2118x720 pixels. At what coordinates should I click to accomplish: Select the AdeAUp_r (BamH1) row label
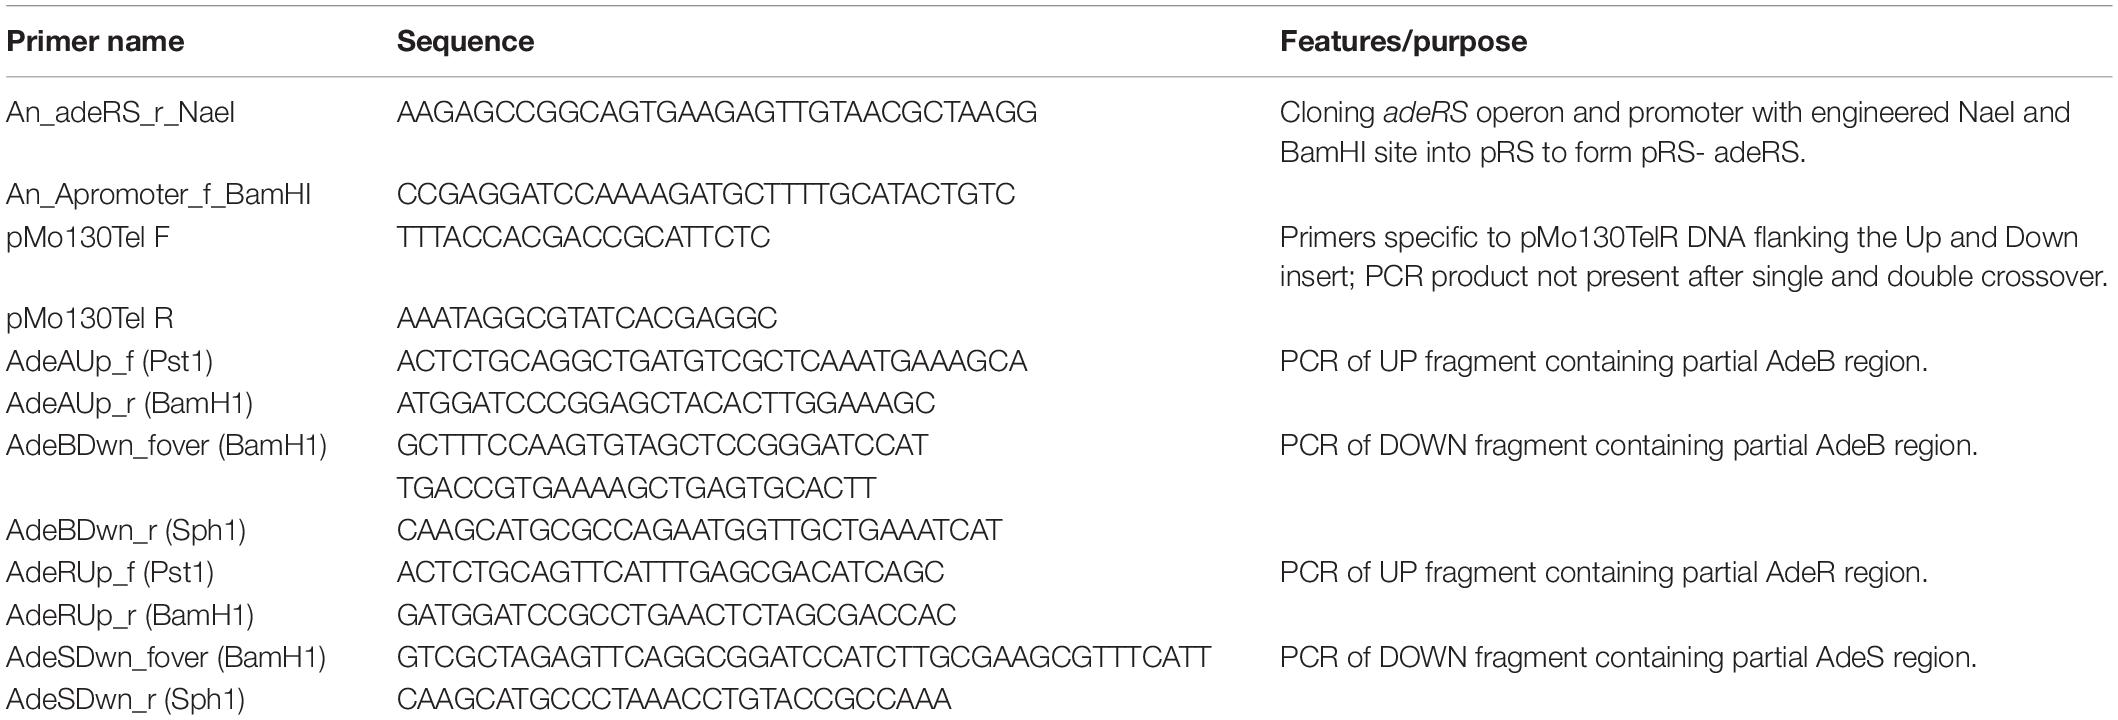coord(129,404)
